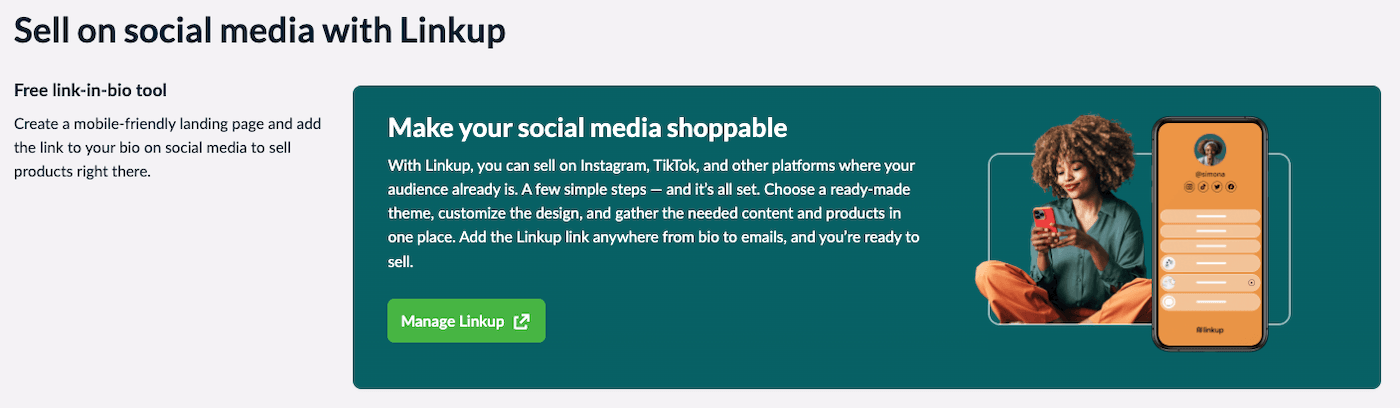Click the Instagram icon in the phone mockup
1400x408 pixels.
(x=1189, y=187)
